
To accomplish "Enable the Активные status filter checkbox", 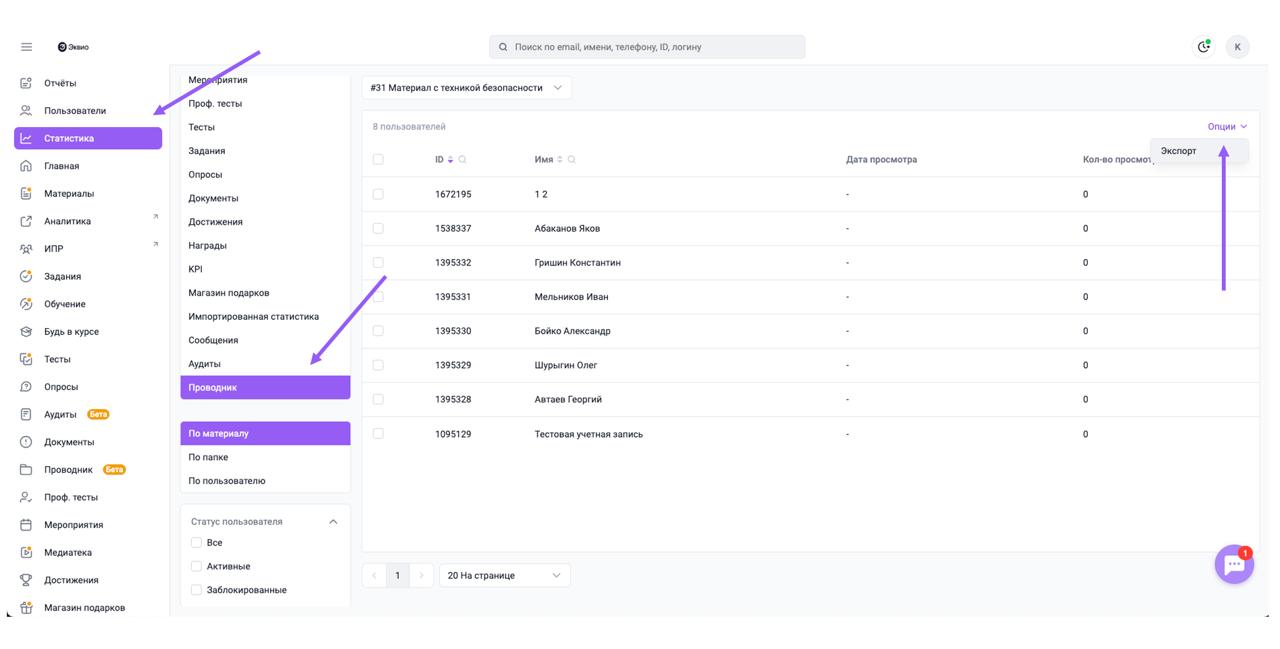I will click(196, 566).
